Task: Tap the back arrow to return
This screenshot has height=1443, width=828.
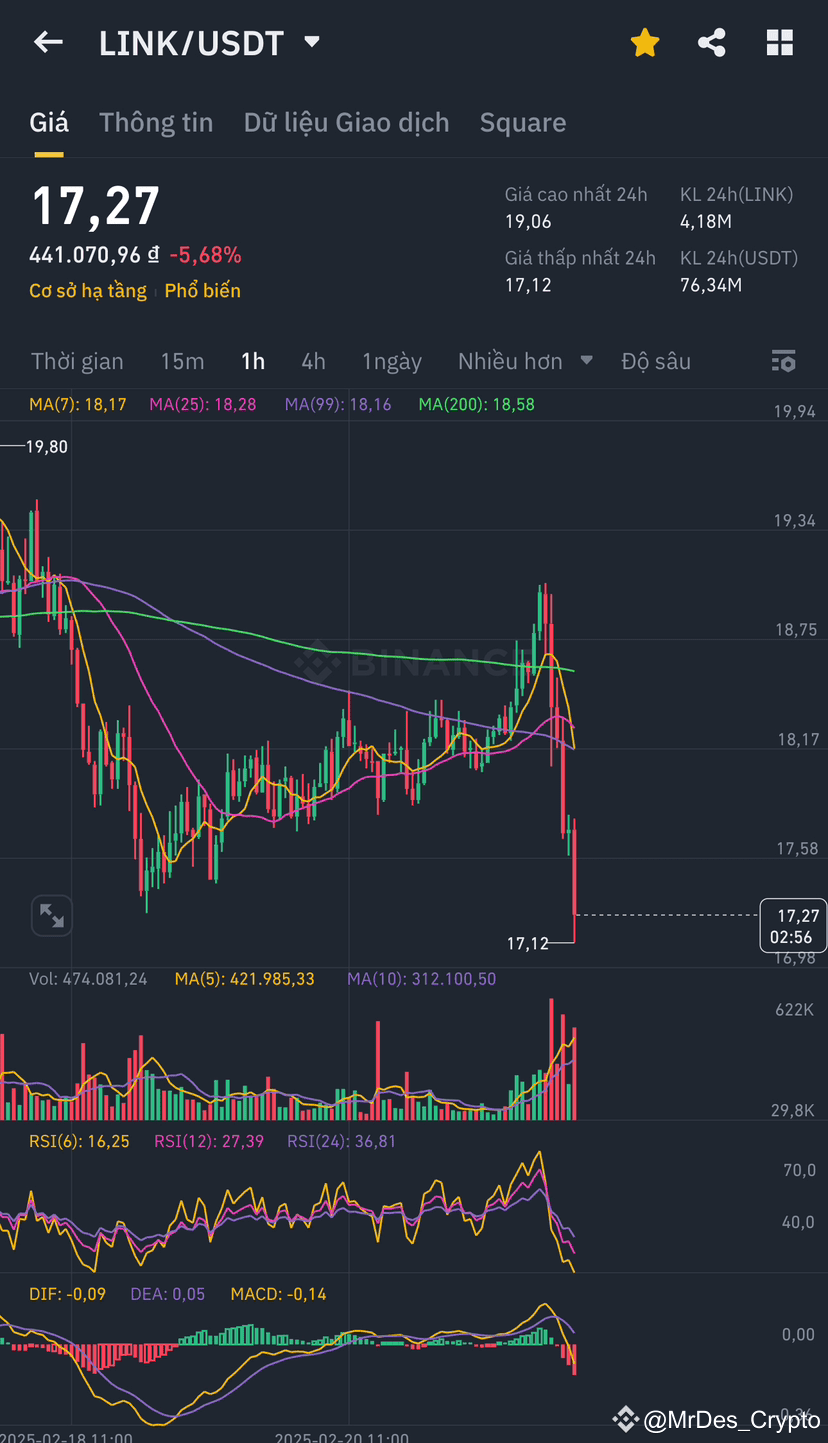Action: click(x=48, y=42)
